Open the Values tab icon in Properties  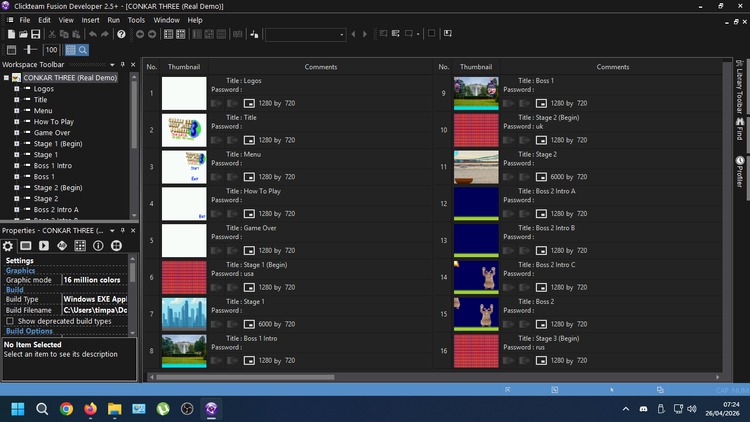click(62, 245)
